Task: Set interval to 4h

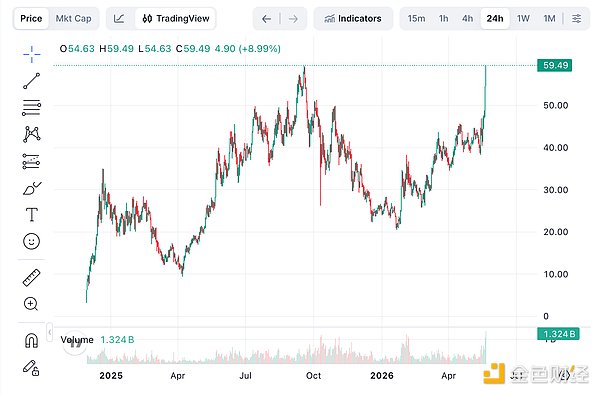Action: pyautogui.click(x=468, y=18)
